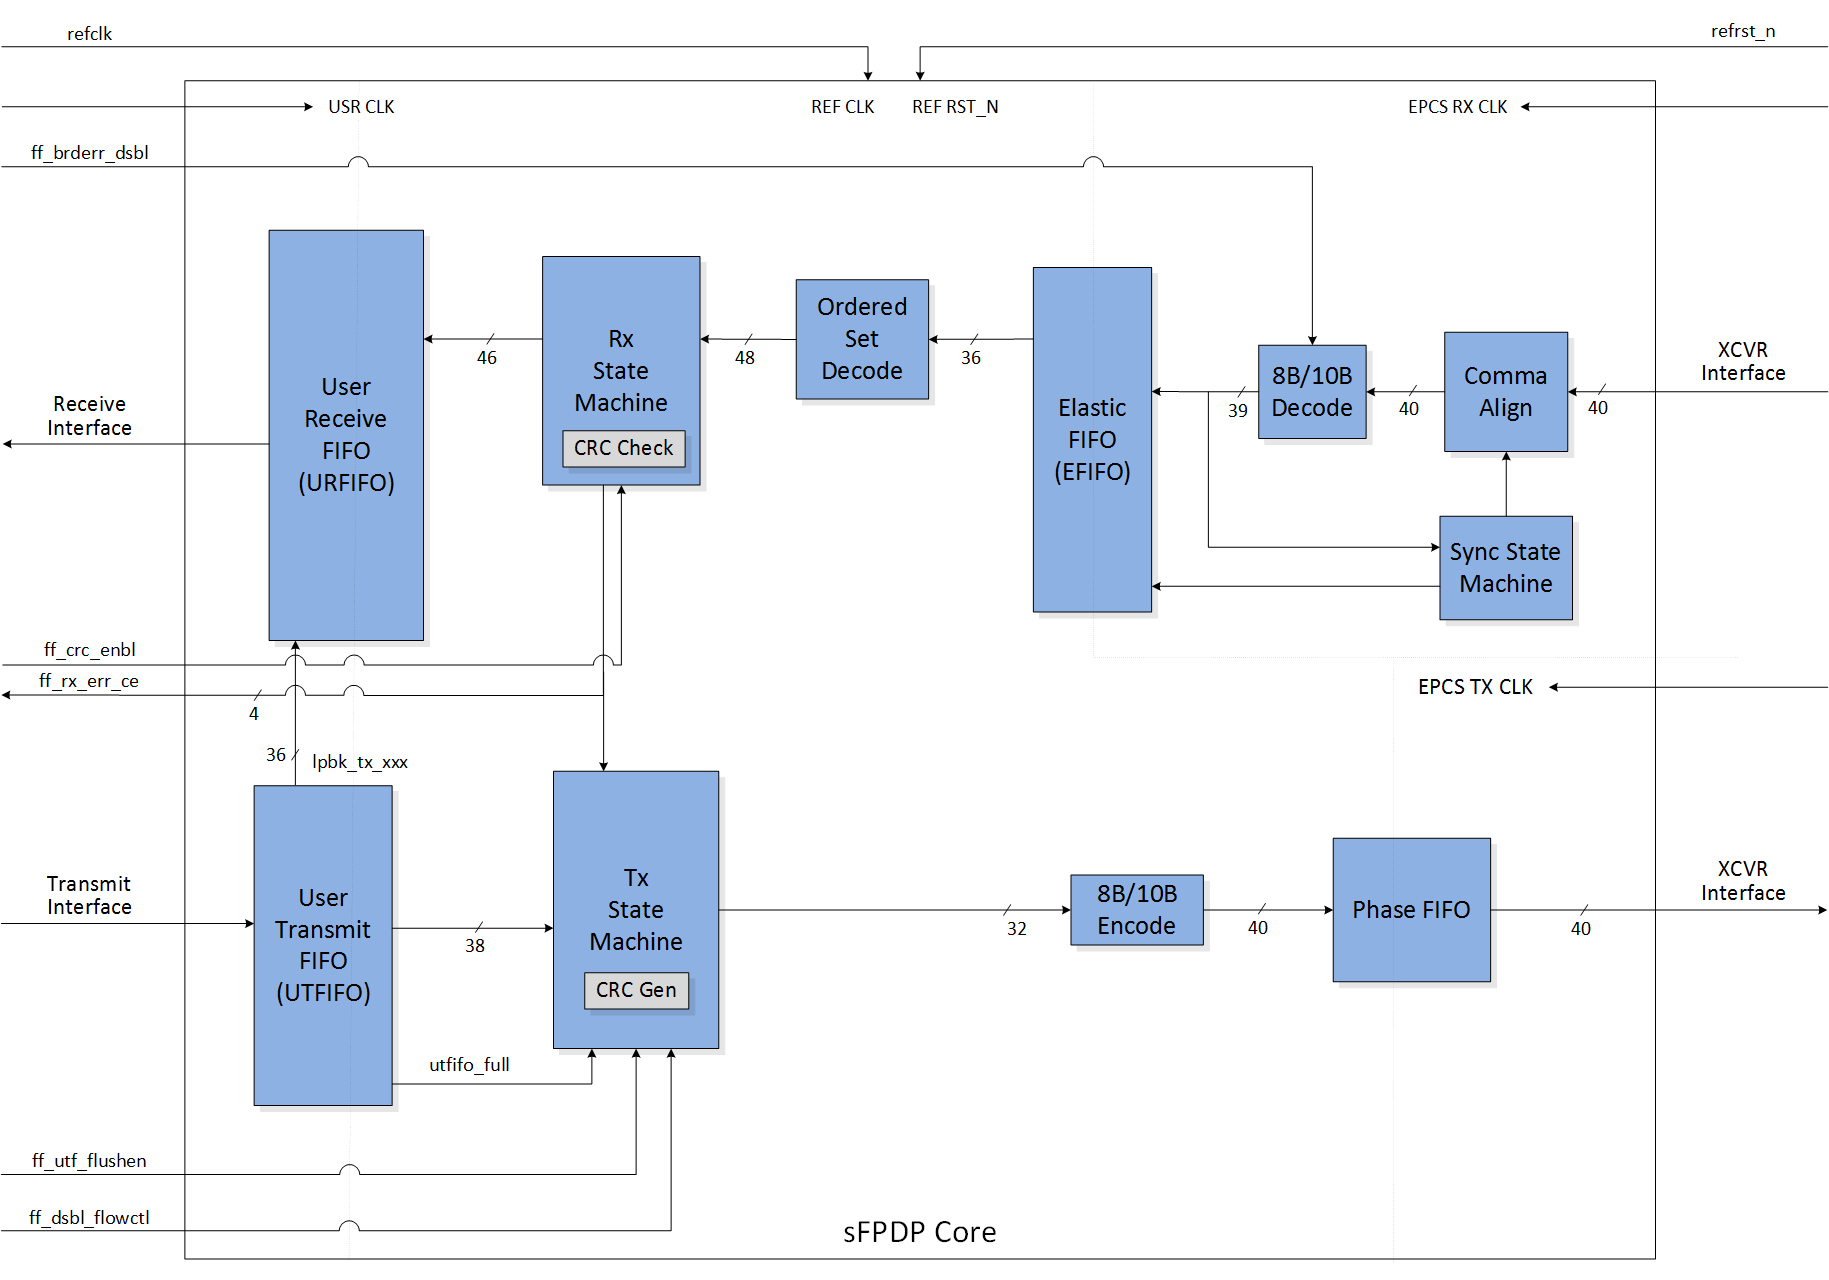Select the User Transmit FIFO (UTFIFO) block
Image resolution: width=1829 pixels, height=1280 pixels.
(322, 945)
